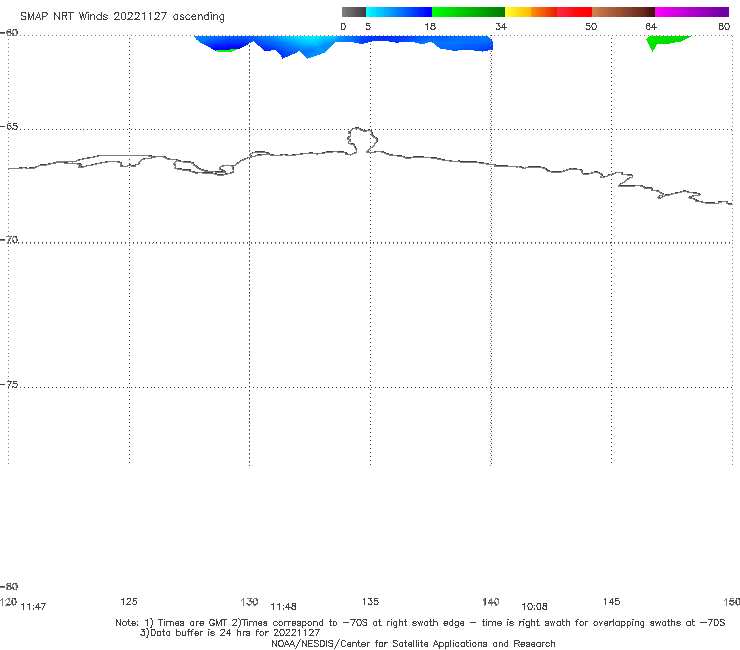
Task: Click the color bar label '5'
Action: point(368,27)
